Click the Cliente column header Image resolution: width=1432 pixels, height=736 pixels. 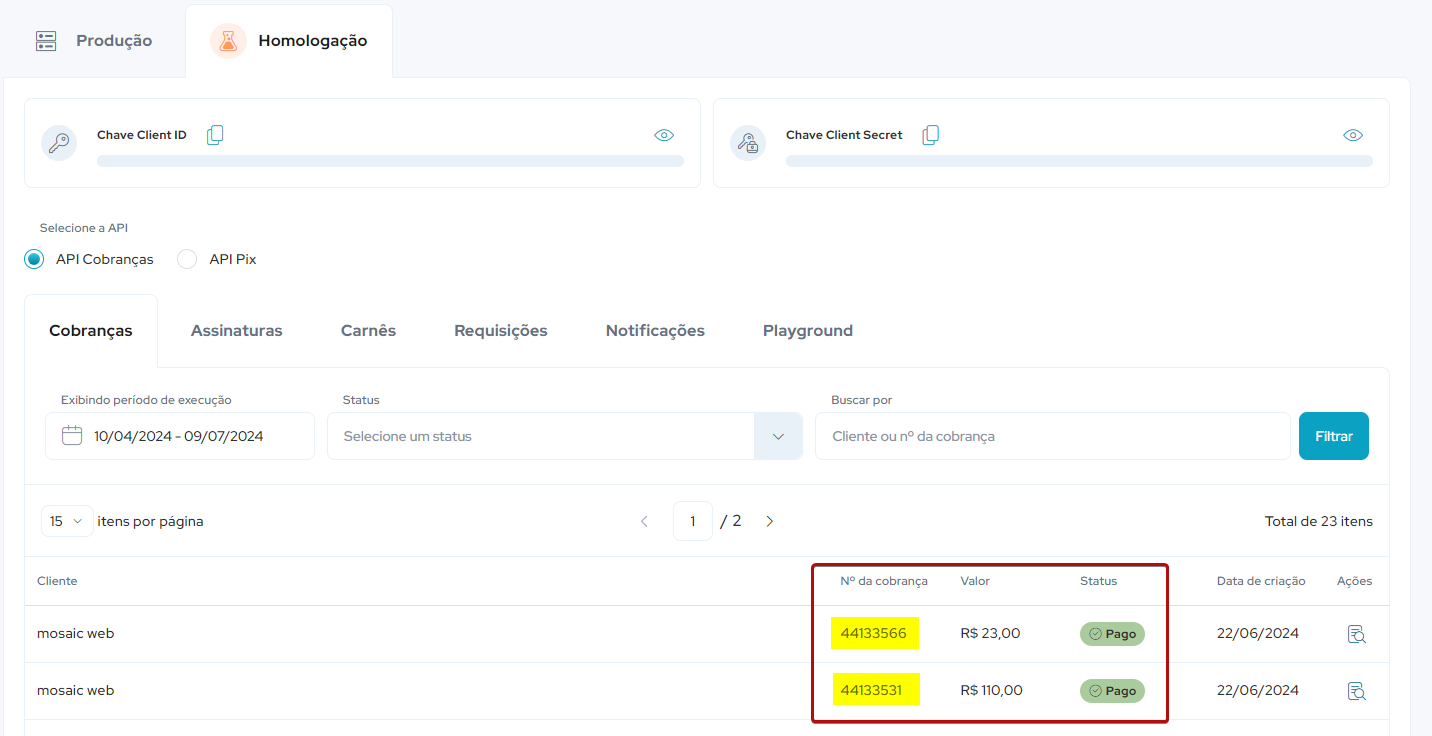pos(57,581)
